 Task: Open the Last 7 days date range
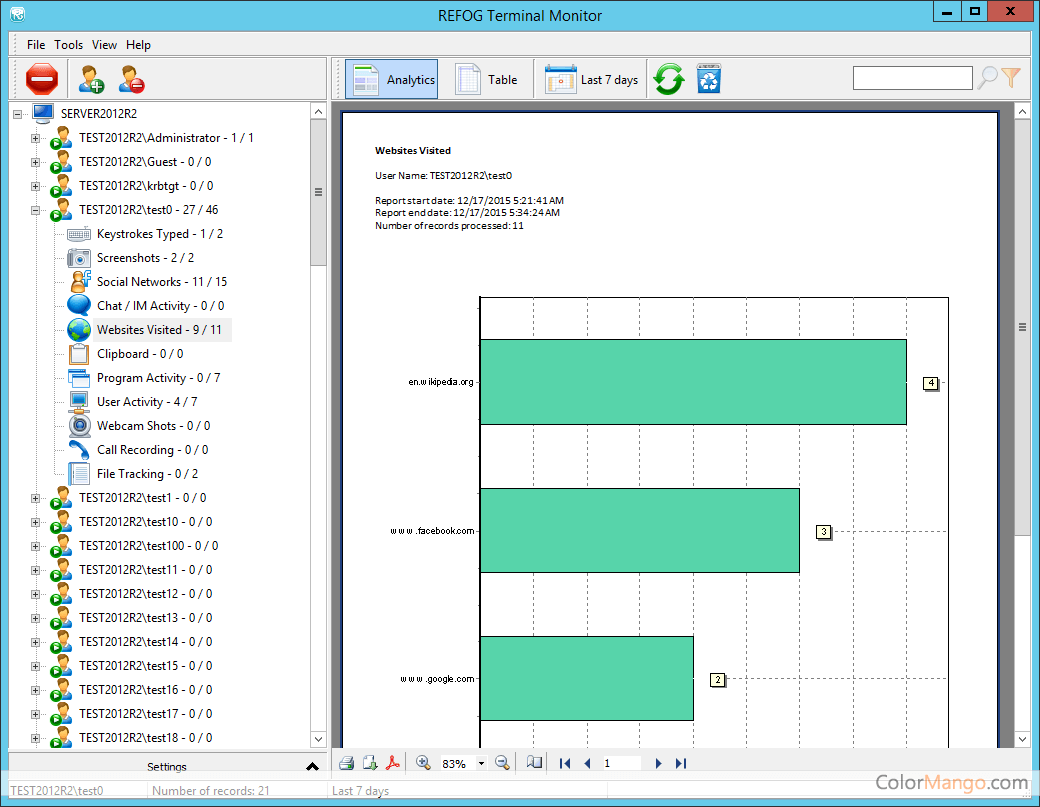point(592,79)
